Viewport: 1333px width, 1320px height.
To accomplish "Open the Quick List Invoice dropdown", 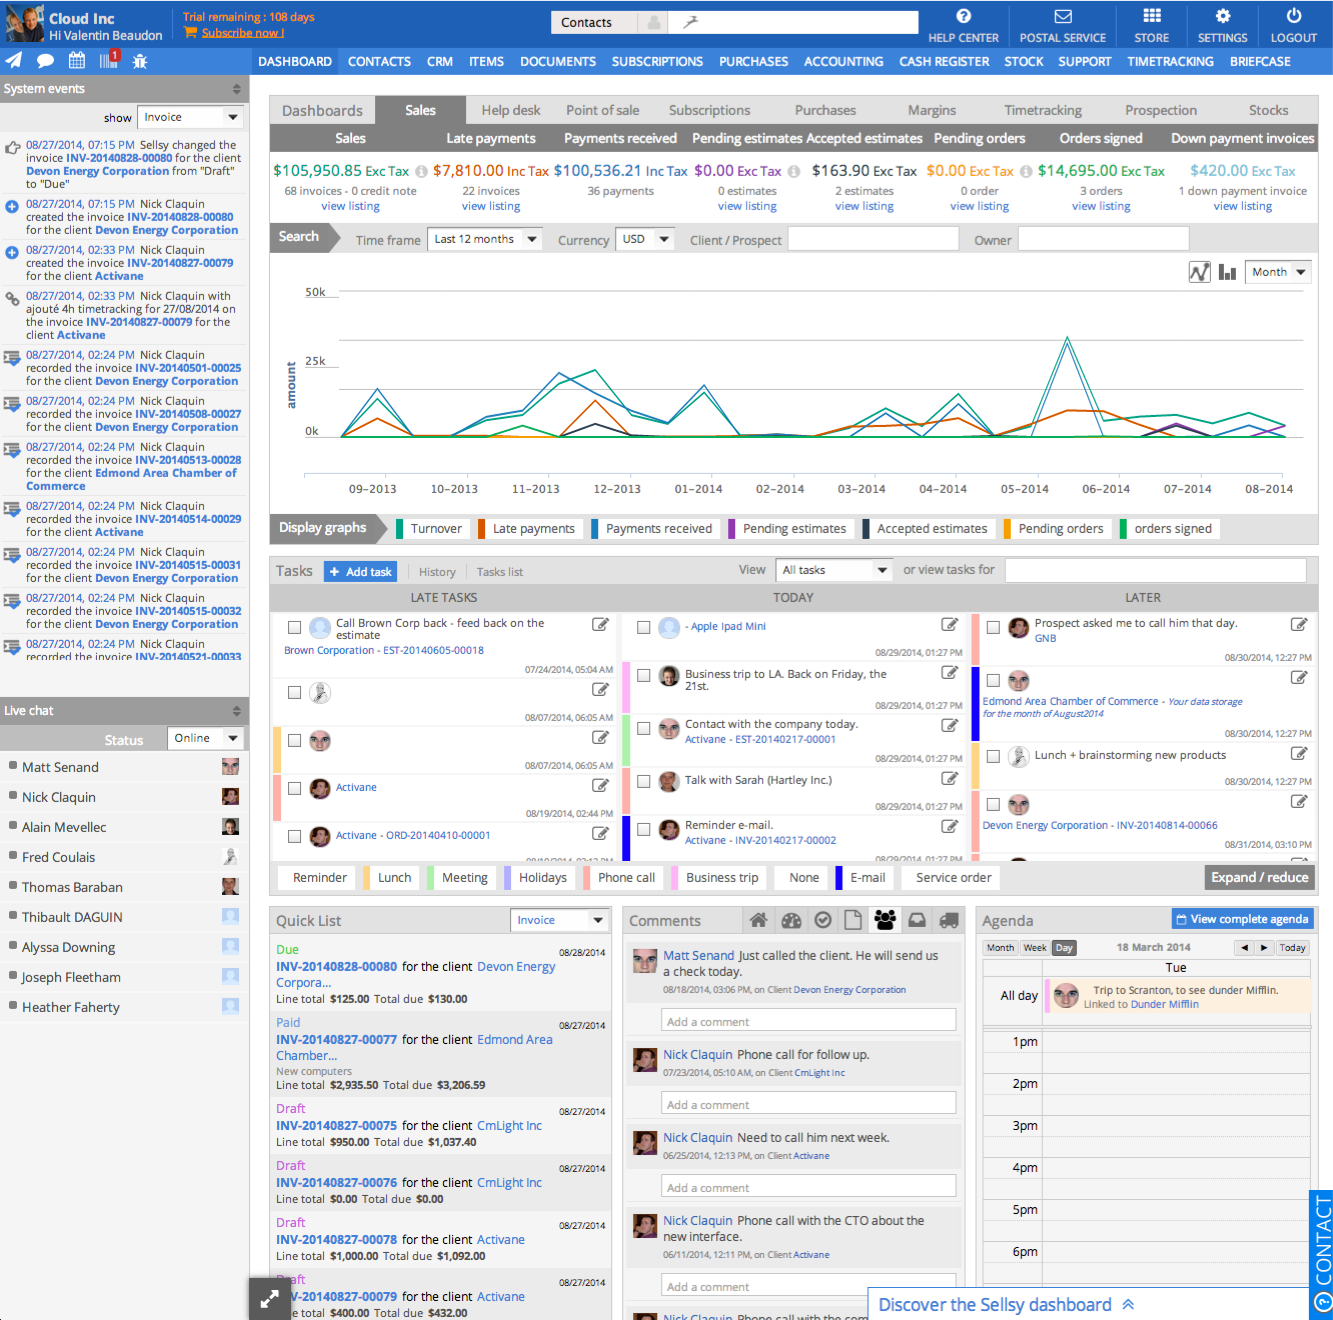I will tap(560, 920).
